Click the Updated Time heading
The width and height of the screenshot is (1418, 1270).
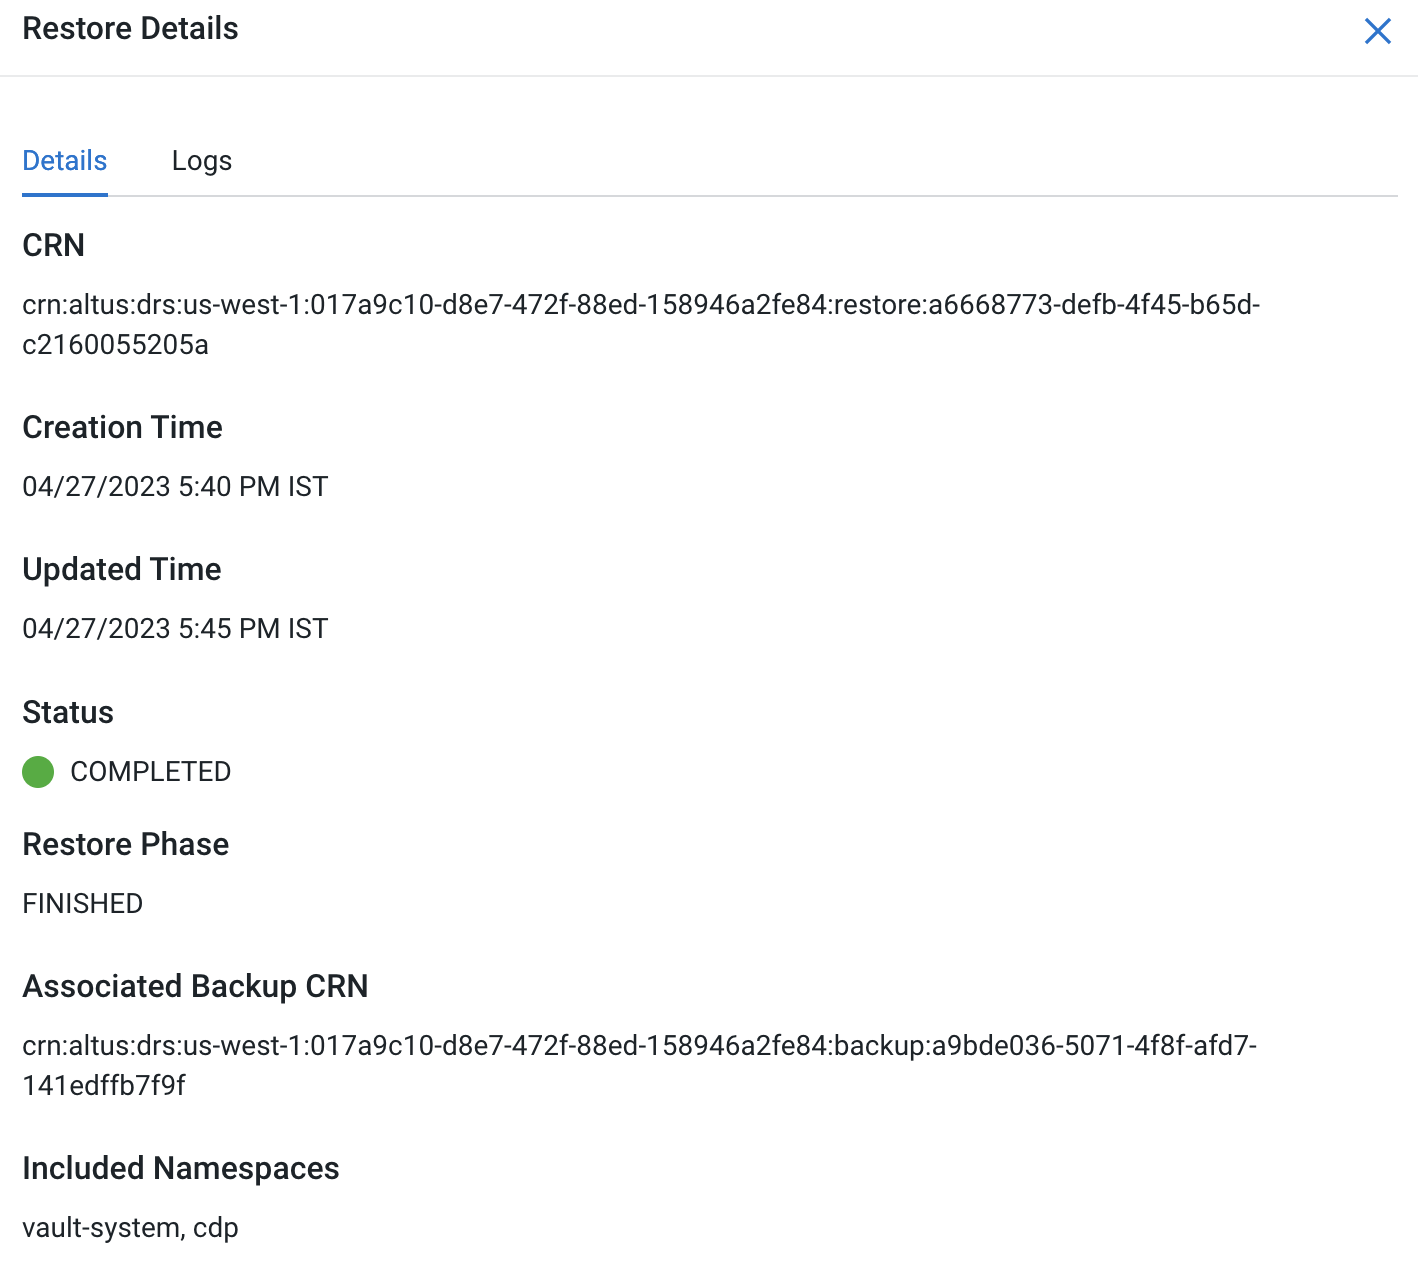[122, 569]
